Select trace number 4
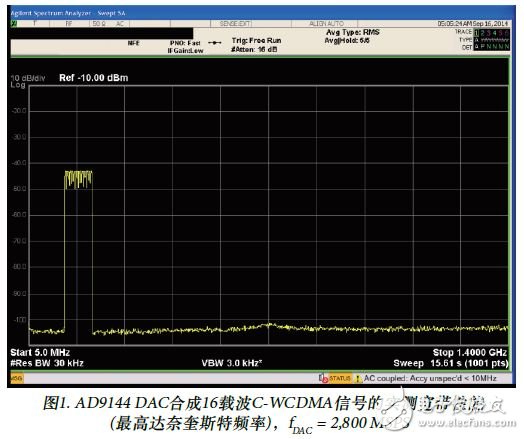Viewport: 524px width, 439px height. pos(494,33)
